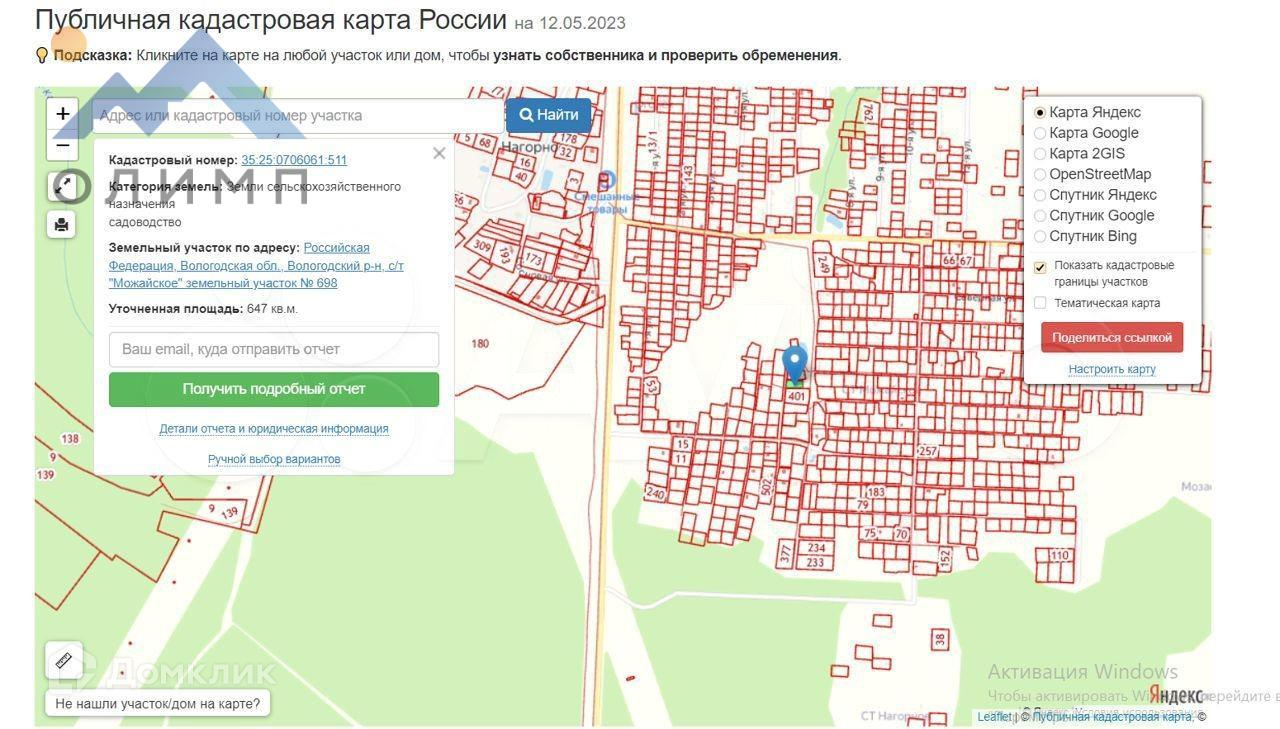Open the parcel address link
The width and height of the screenshot is (1280, 729).
point(257,265)
